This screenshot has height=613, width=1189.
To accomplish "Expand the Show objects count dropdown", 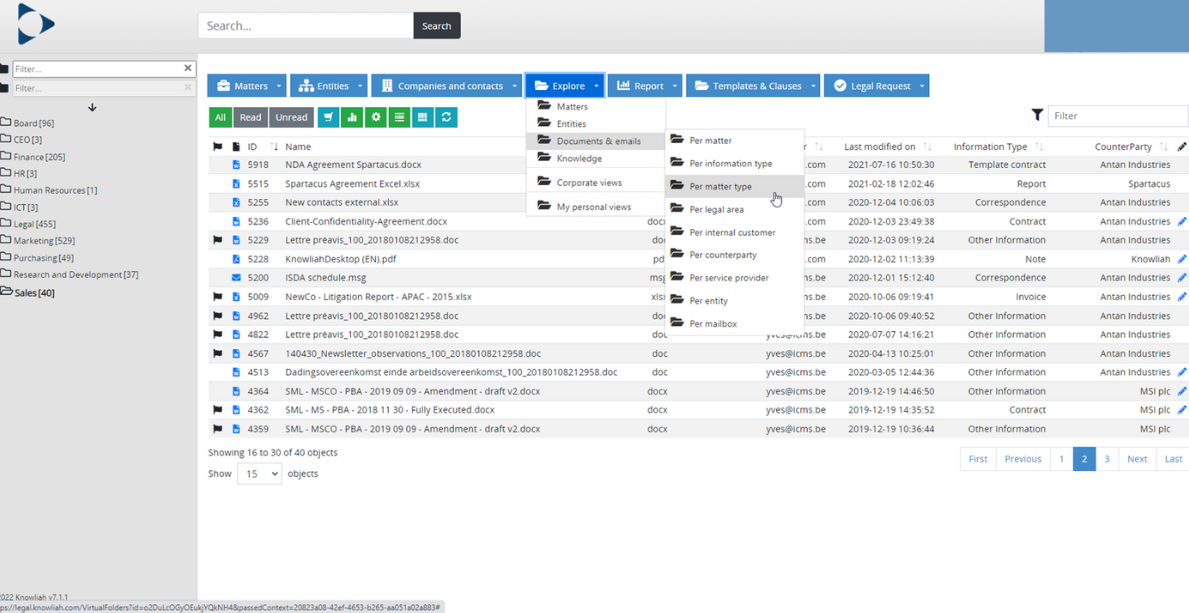I will [259, 473].
